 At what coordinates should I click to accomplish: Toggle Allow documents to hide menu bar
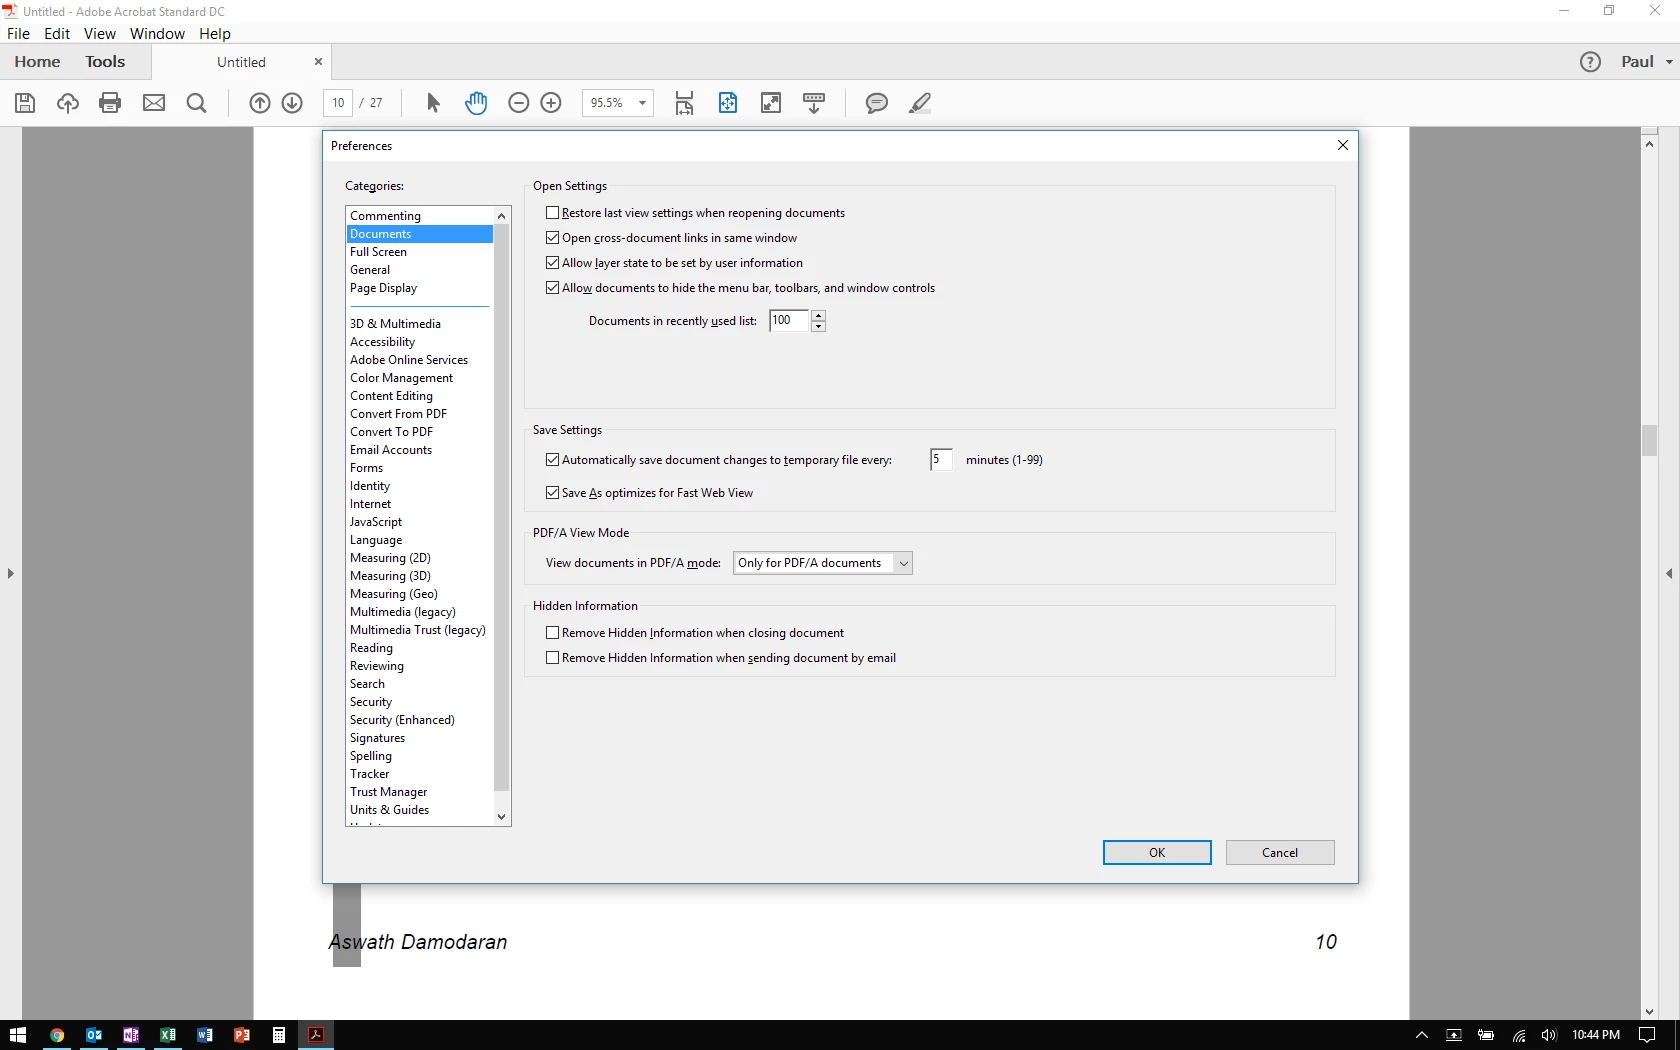coord(552,288)
